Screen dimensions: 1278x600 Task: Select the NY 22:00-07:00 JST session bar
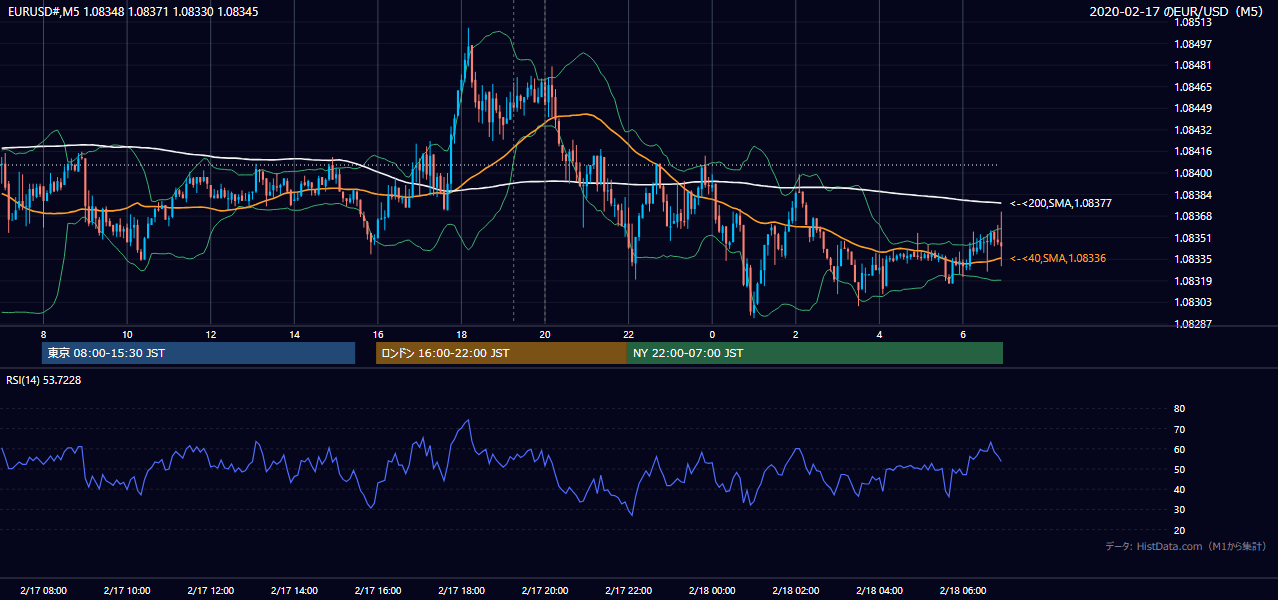815,353
